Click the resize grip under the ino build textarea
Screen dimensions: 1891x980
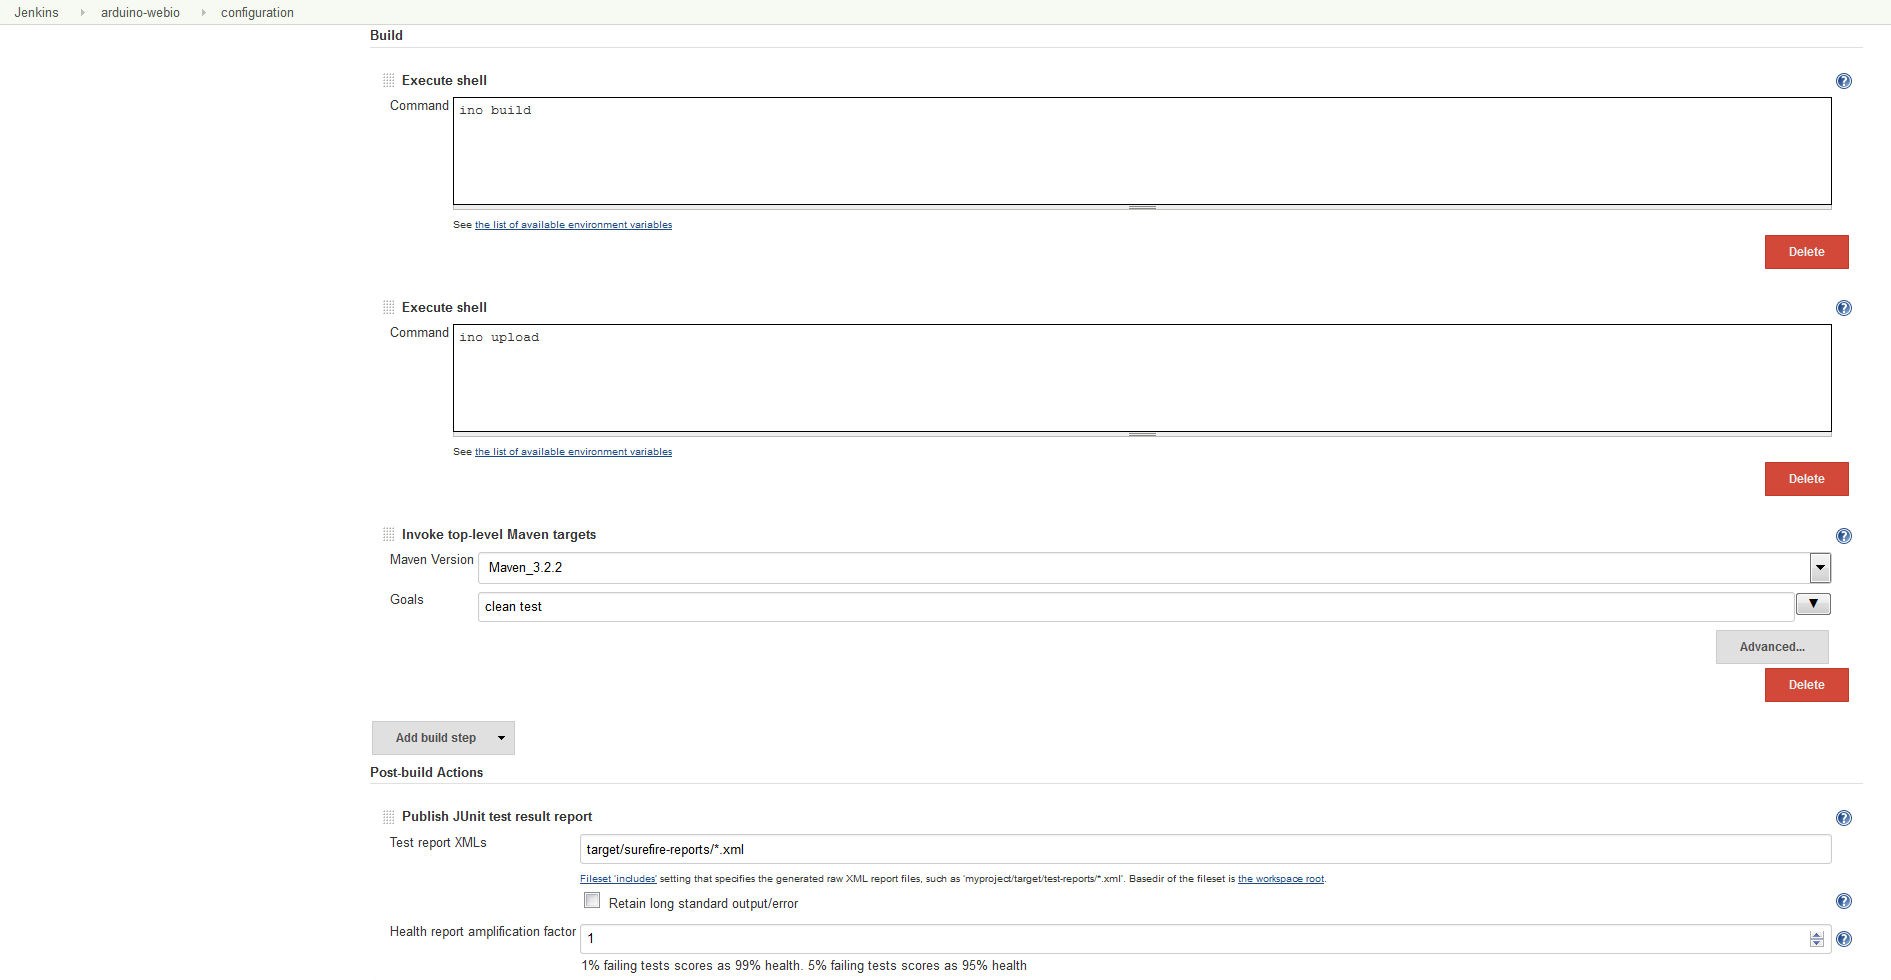(x=1142, y=207)
